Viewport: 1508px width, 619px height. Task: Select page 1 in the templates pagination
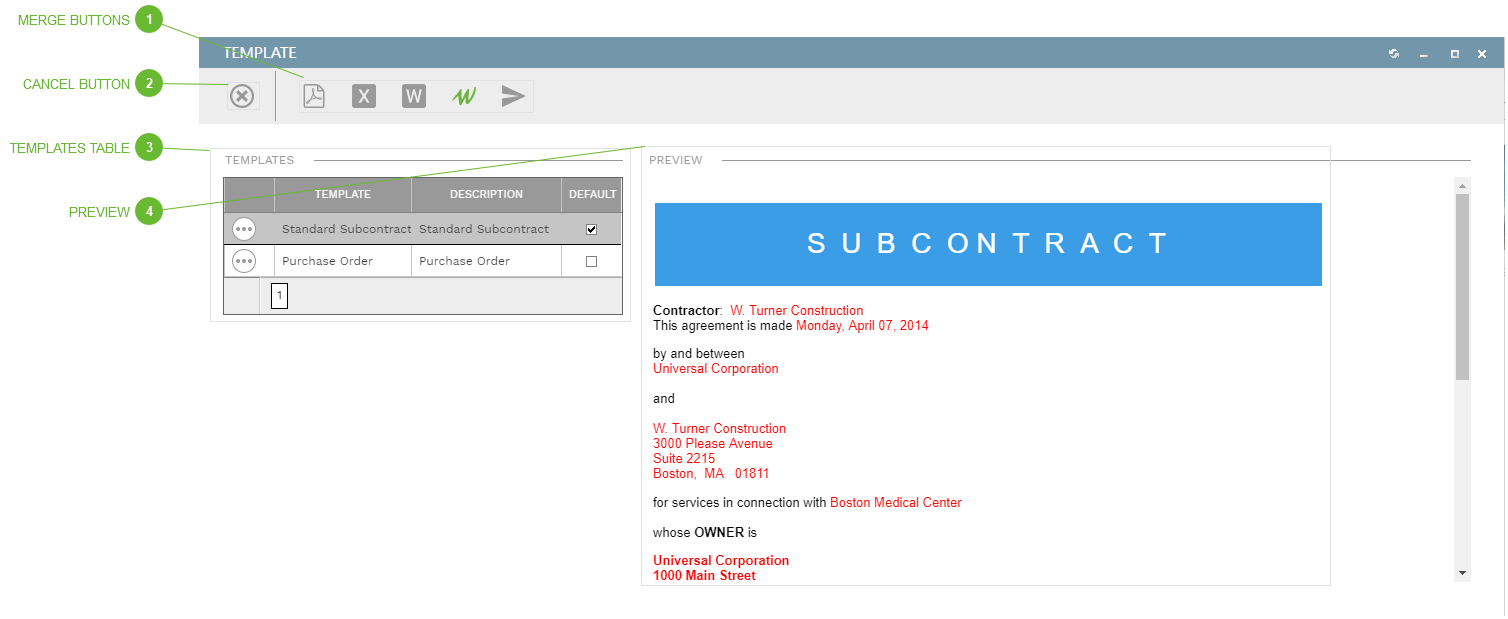[x=279, y=296]
